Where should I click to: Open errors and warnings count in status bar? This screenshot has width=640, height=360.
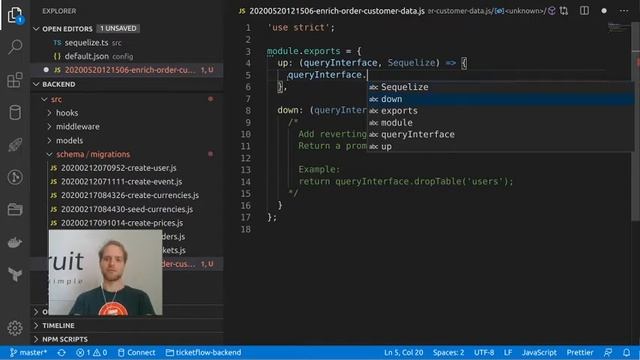point(91,353)
